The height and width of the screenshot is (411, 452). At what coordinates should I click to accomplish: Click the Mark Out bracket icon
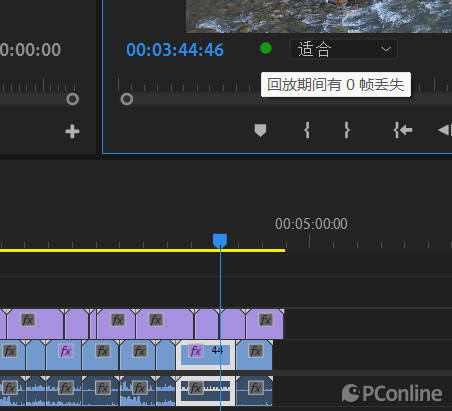(347, 130)
